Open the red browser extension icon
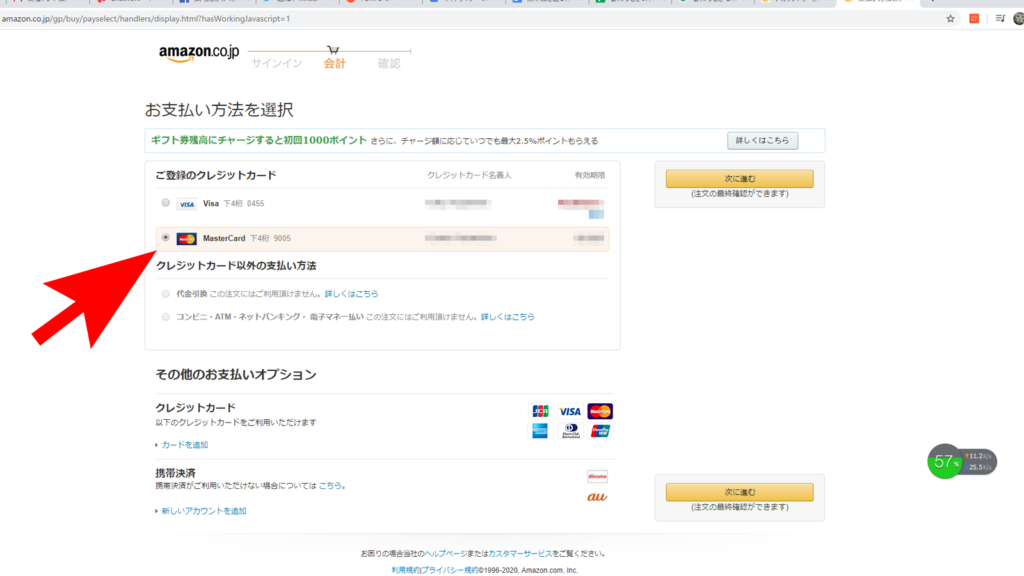The width and height of the screenshot is (1024, 576). pyautogui.click(x=974, y=19)
